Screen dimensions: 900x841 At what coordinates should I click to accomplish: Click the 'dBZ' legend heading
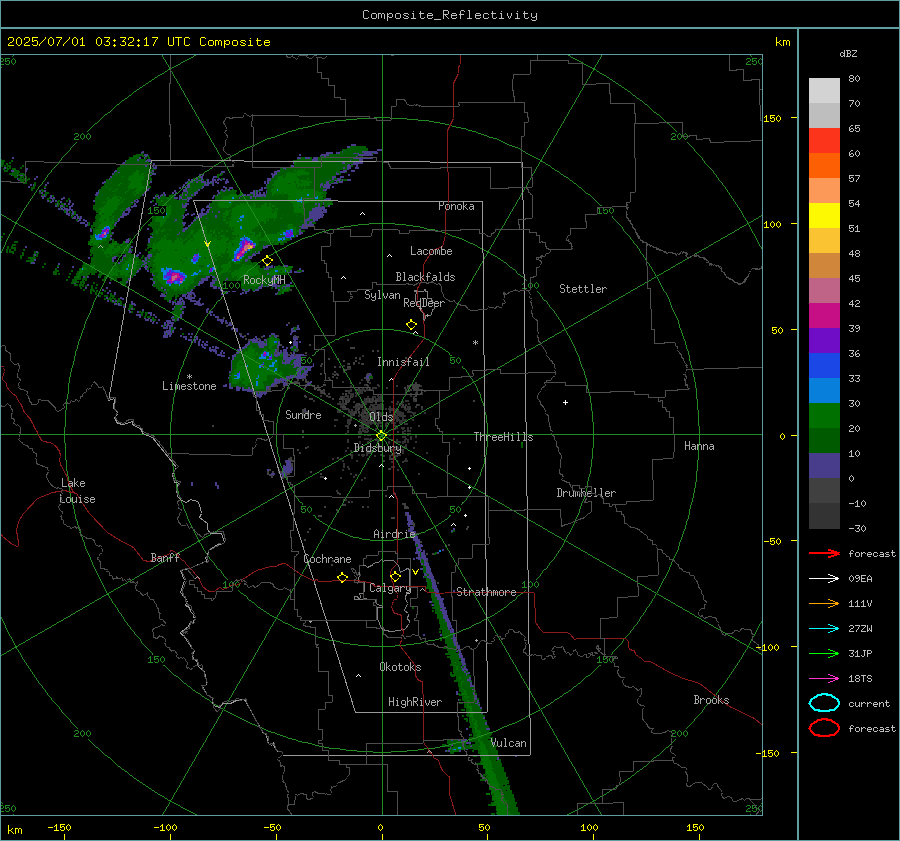(x=848, y=53)
